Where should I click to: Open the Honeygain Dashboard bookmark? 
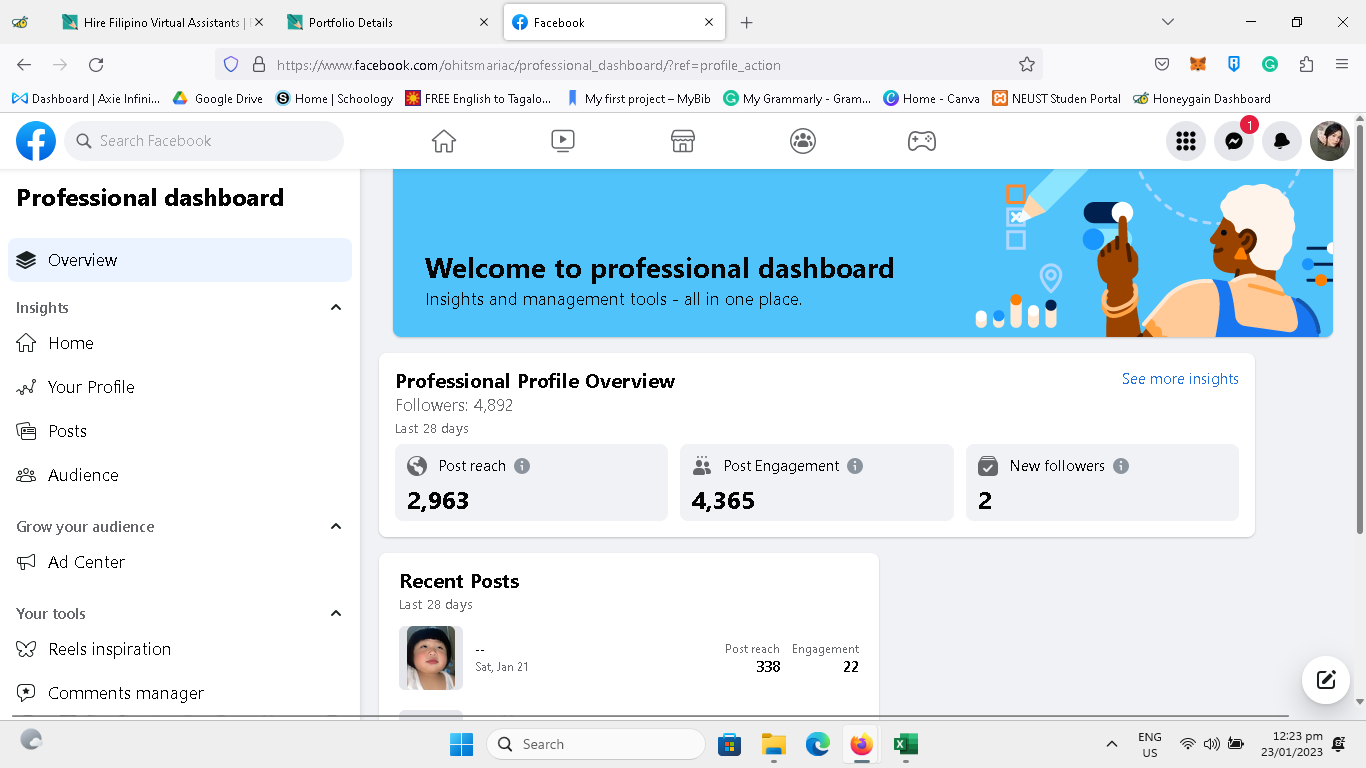[1202, 99]
